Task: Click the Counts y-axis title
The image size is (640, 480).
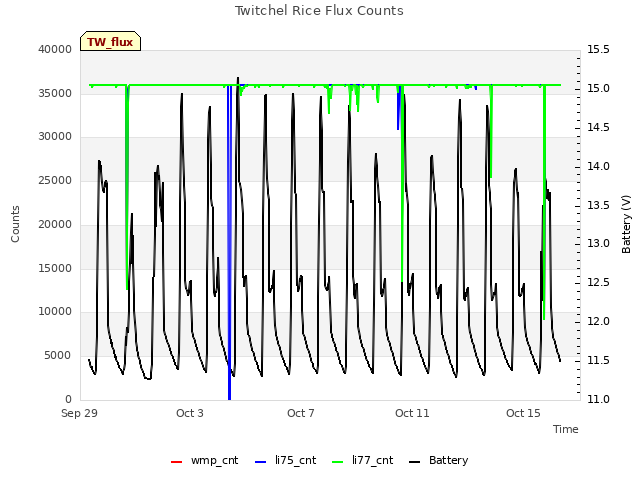Action: point(15,224)
